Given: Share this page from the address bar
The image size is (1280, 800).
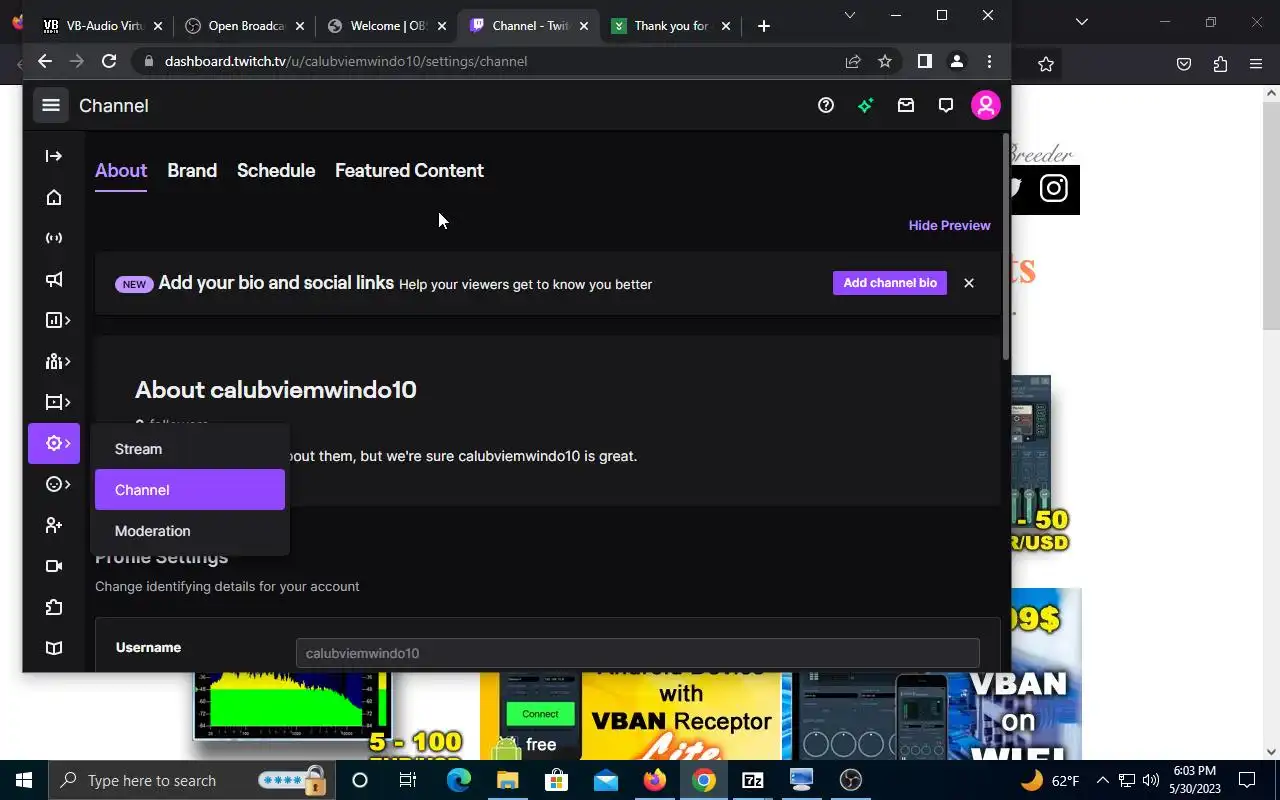Looking at the screenshot, I should (853, 61).
